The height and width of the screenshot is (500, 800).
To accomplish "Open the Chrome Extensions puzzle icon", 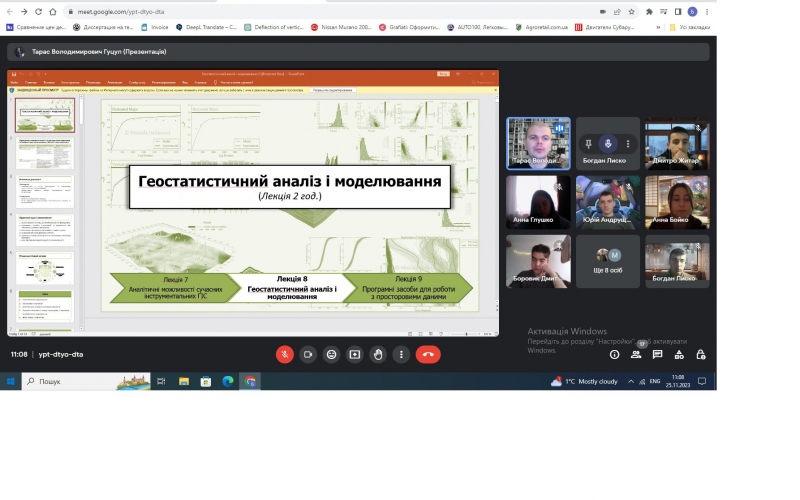I will [649, 12].
